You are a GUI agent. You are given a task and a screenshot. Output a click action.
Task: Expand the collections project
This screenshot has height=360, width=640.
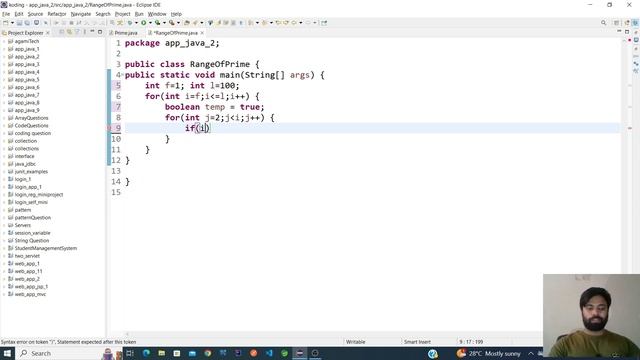tap(4, 149)
